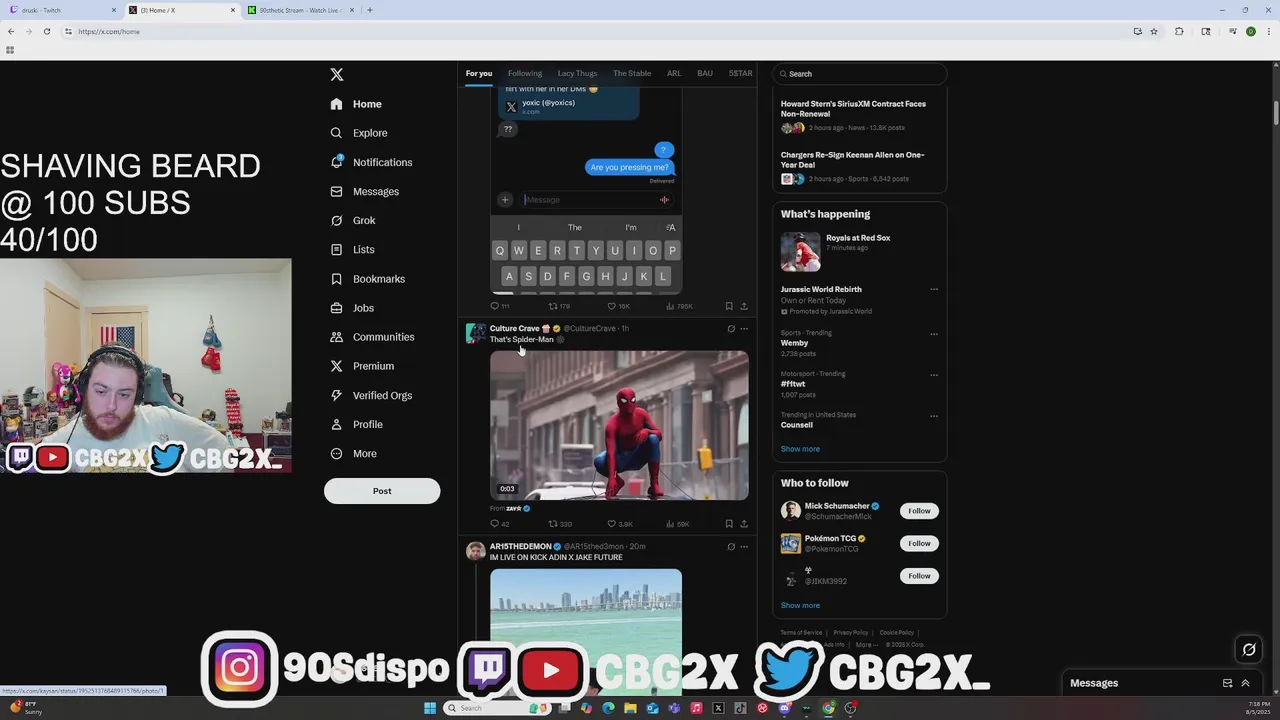1280x720 pixels.
Task: Open Bookmarks in the sidebar
Action: coord(367,279)
